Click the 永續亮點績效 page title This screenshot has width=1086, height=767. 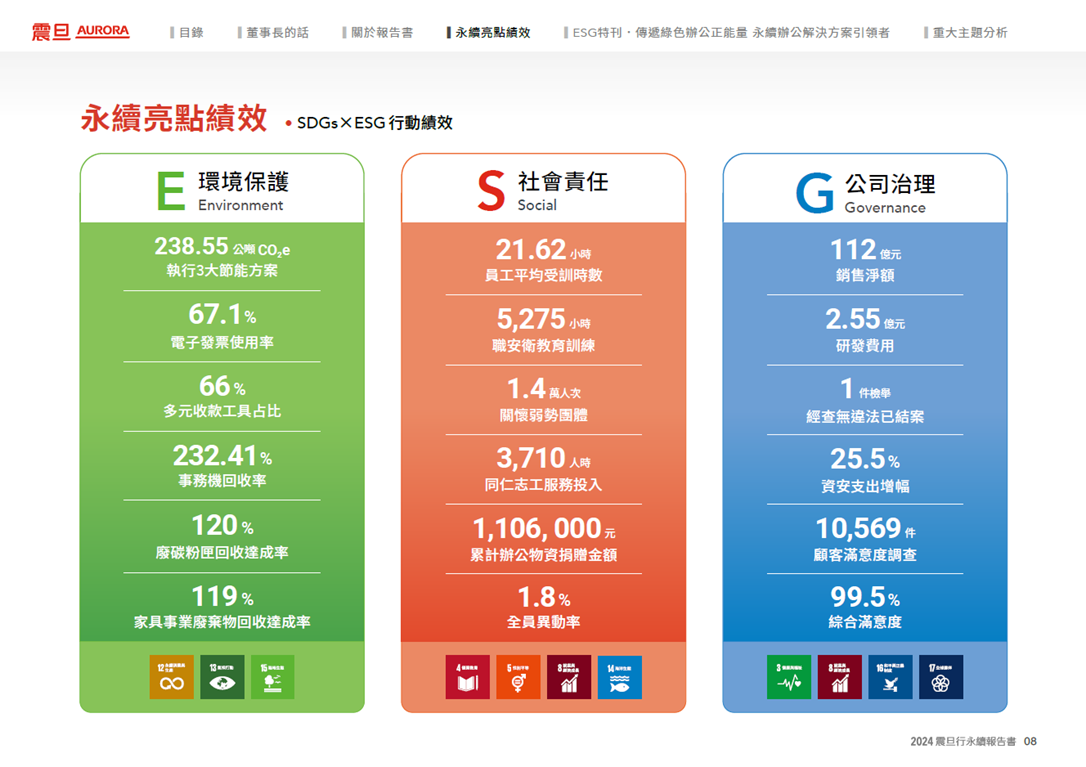(x=174, y=118)
